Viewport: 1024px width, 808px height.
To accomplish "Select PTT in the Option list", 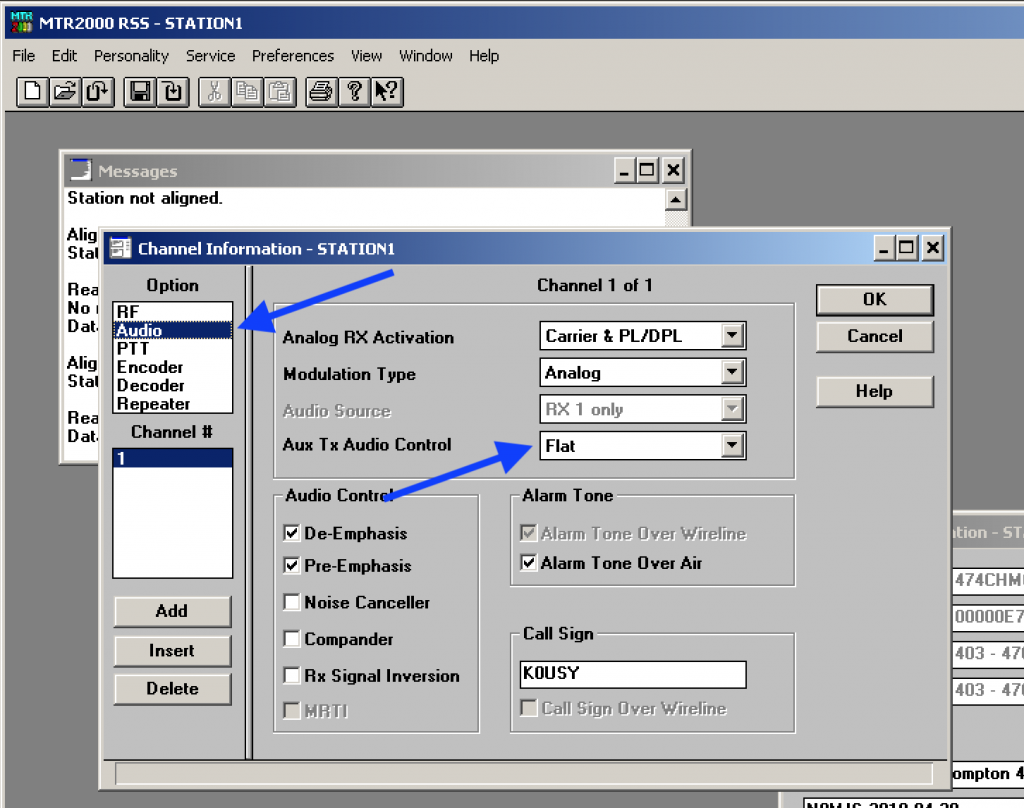I will click(172, 348).
